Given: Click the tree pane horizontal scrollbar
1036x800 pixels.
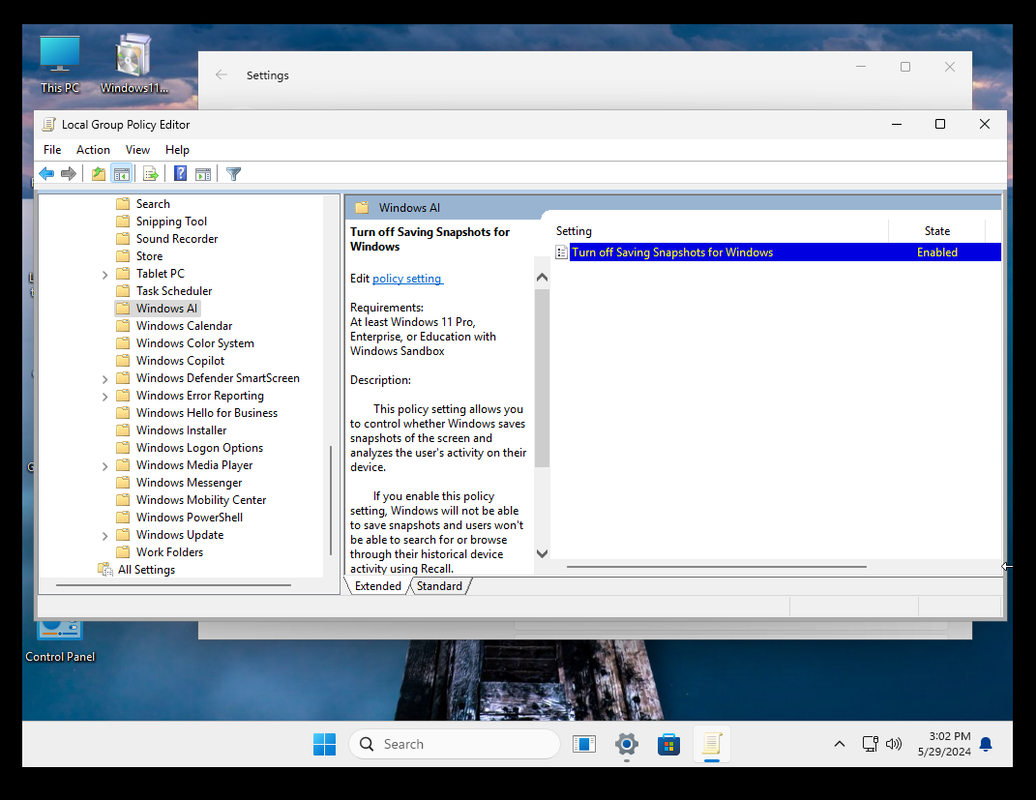Looking at the screenshot, I should 173,585.
